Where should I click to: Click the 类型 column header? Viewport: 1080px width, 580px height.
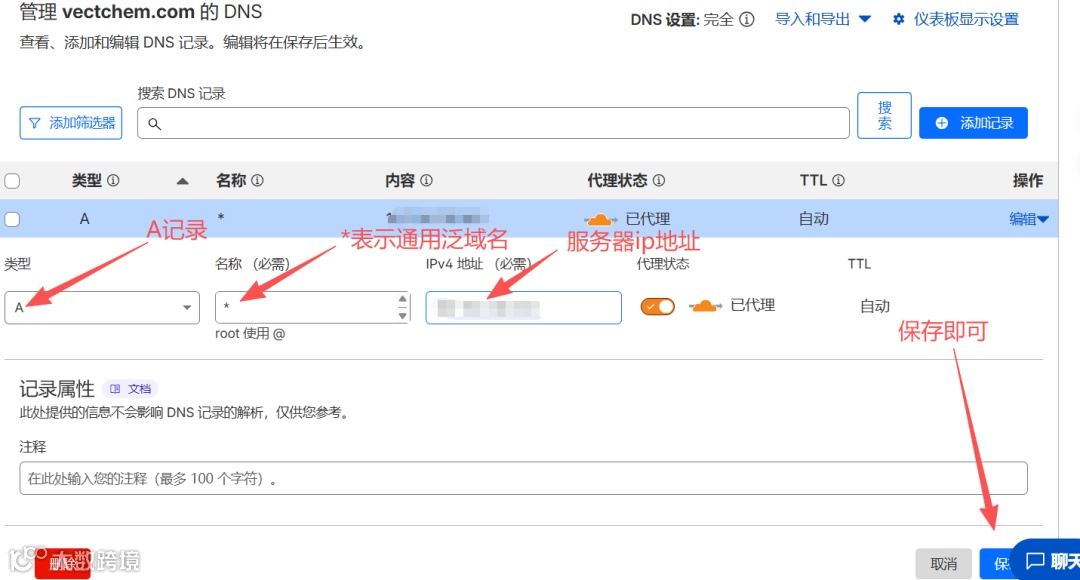(87, 180)
